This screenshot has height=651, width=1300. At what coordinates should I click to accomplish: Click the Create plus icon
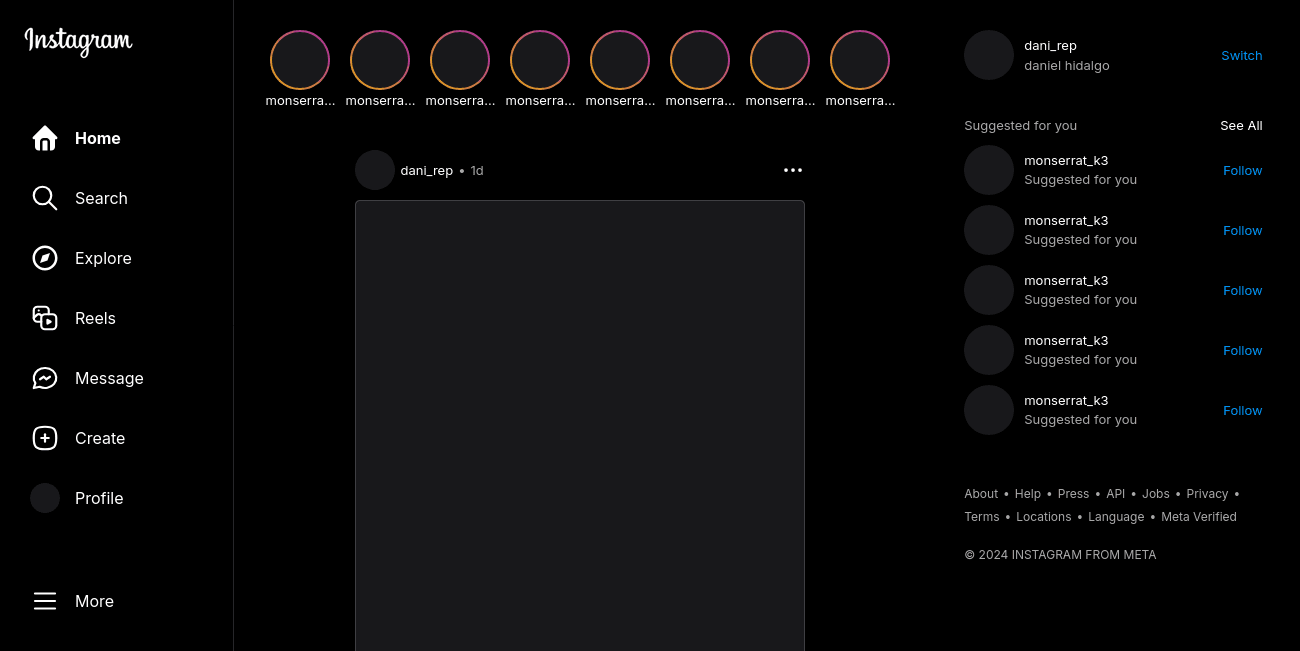coord(45,438)
